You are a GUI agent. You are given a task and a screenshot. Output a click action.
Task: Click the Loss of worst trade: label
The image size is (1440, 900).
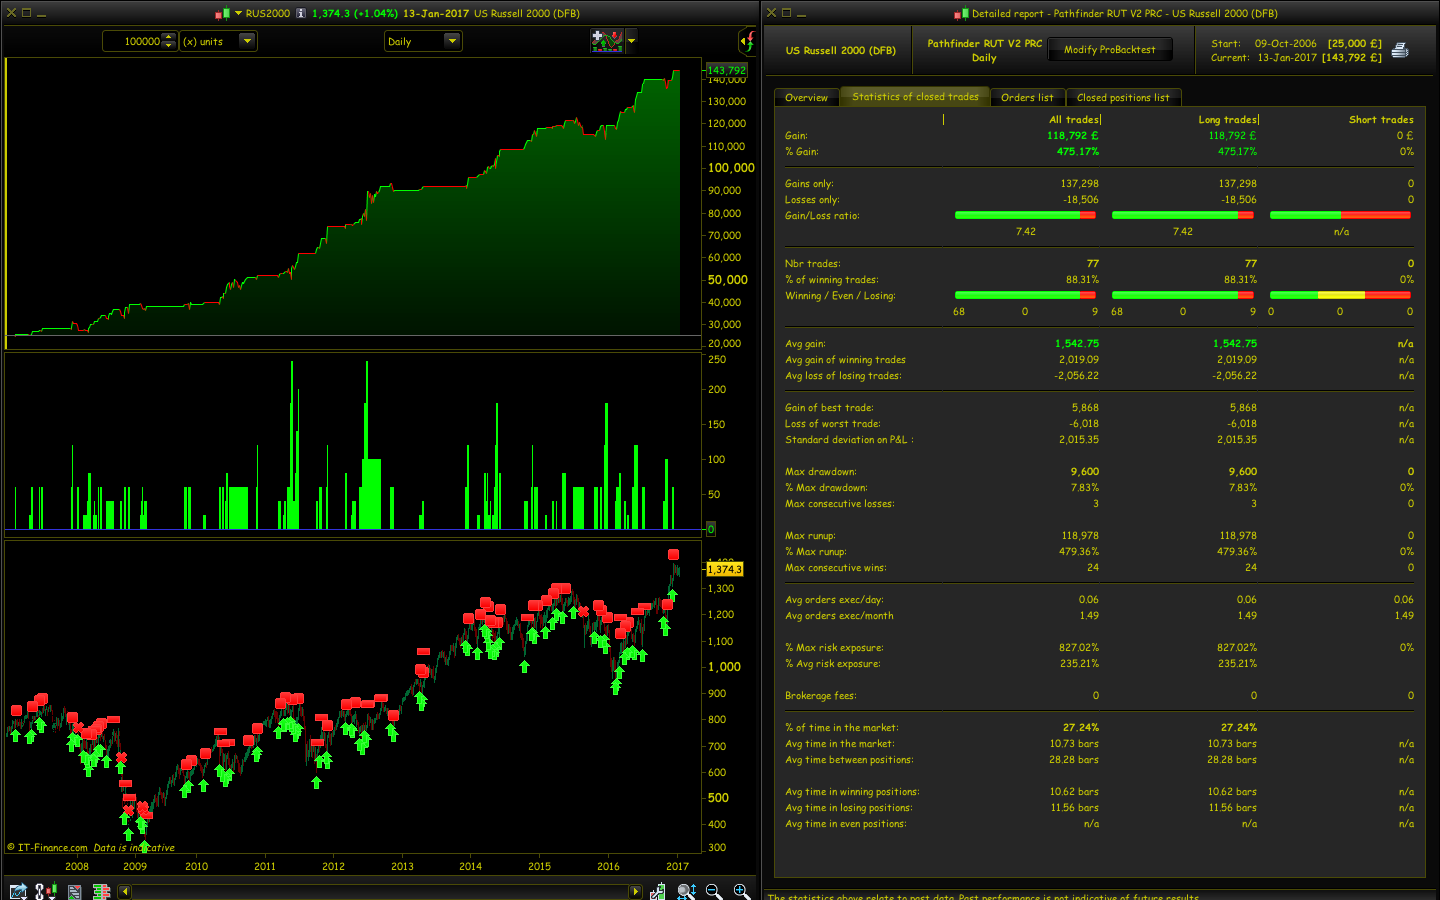[x=833, y=423]
